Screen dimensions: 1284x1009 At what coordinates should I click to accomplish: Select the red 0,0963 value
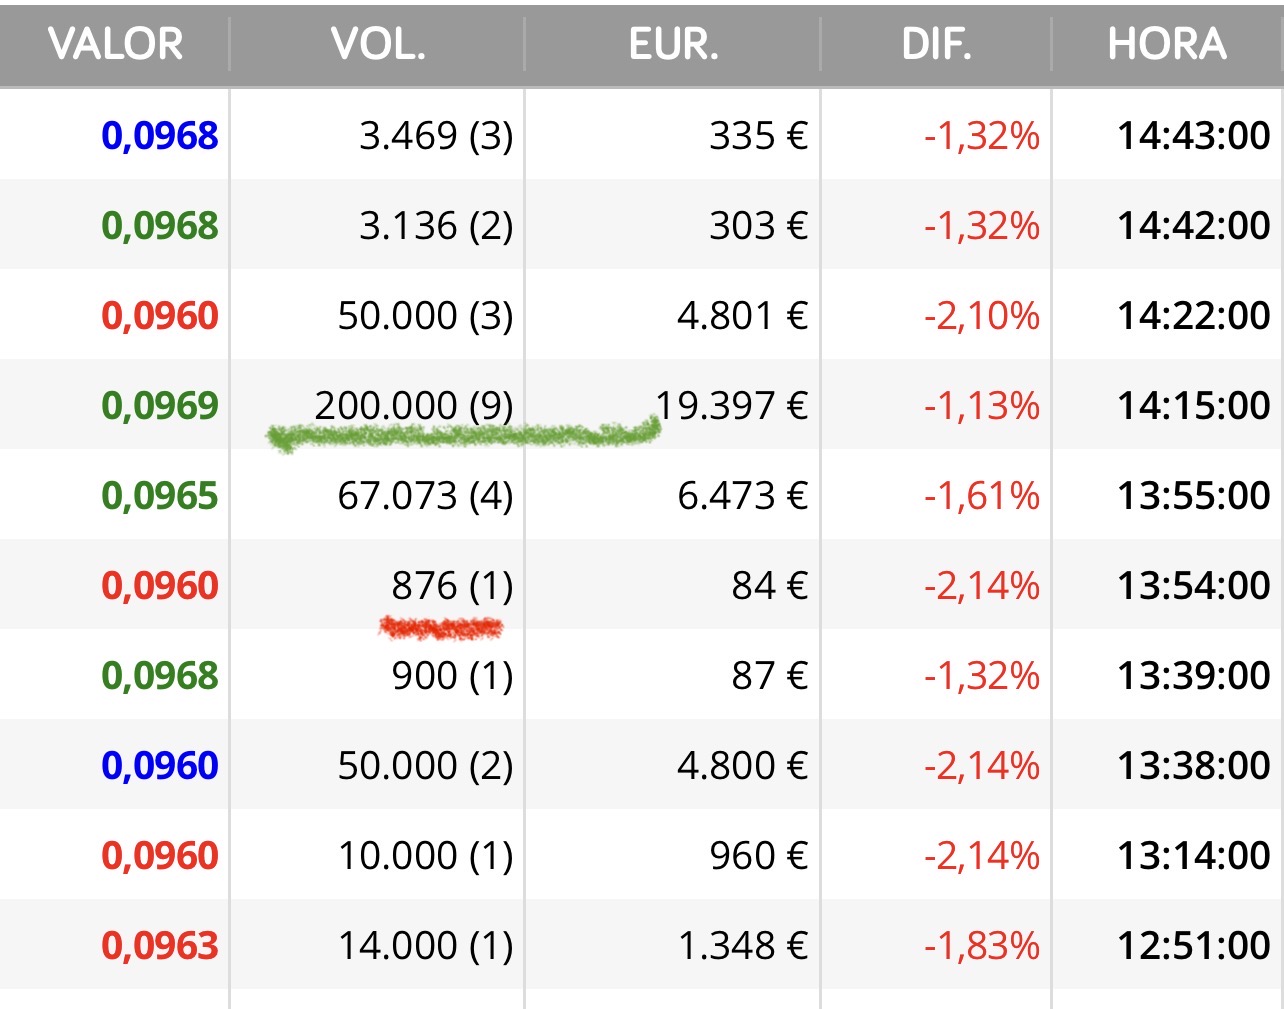click(x=160, y=945)
